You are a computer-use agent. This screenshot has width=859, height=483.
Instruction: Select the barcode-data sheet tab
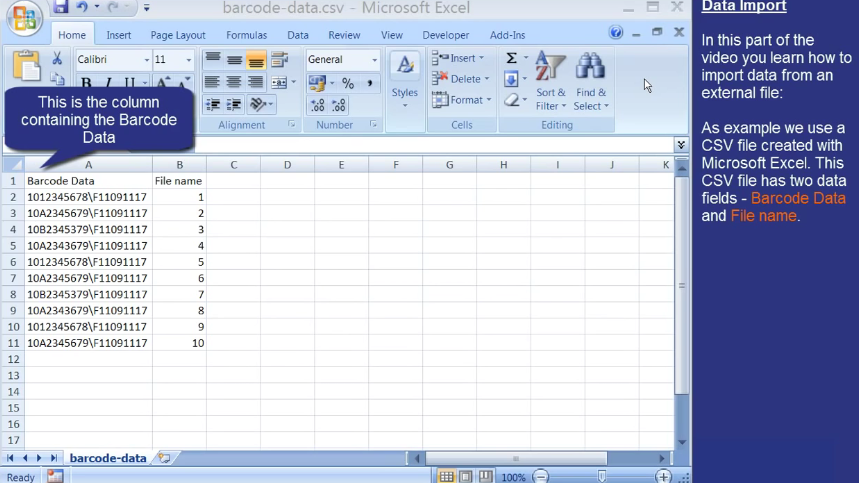(108, 458)
